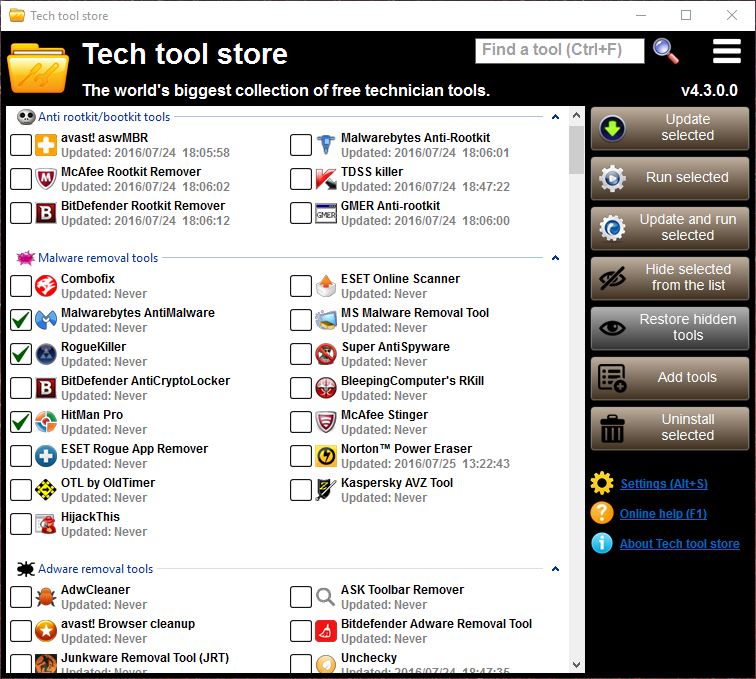Click the Super AntiSpyware icon

(x=326, y=354)
